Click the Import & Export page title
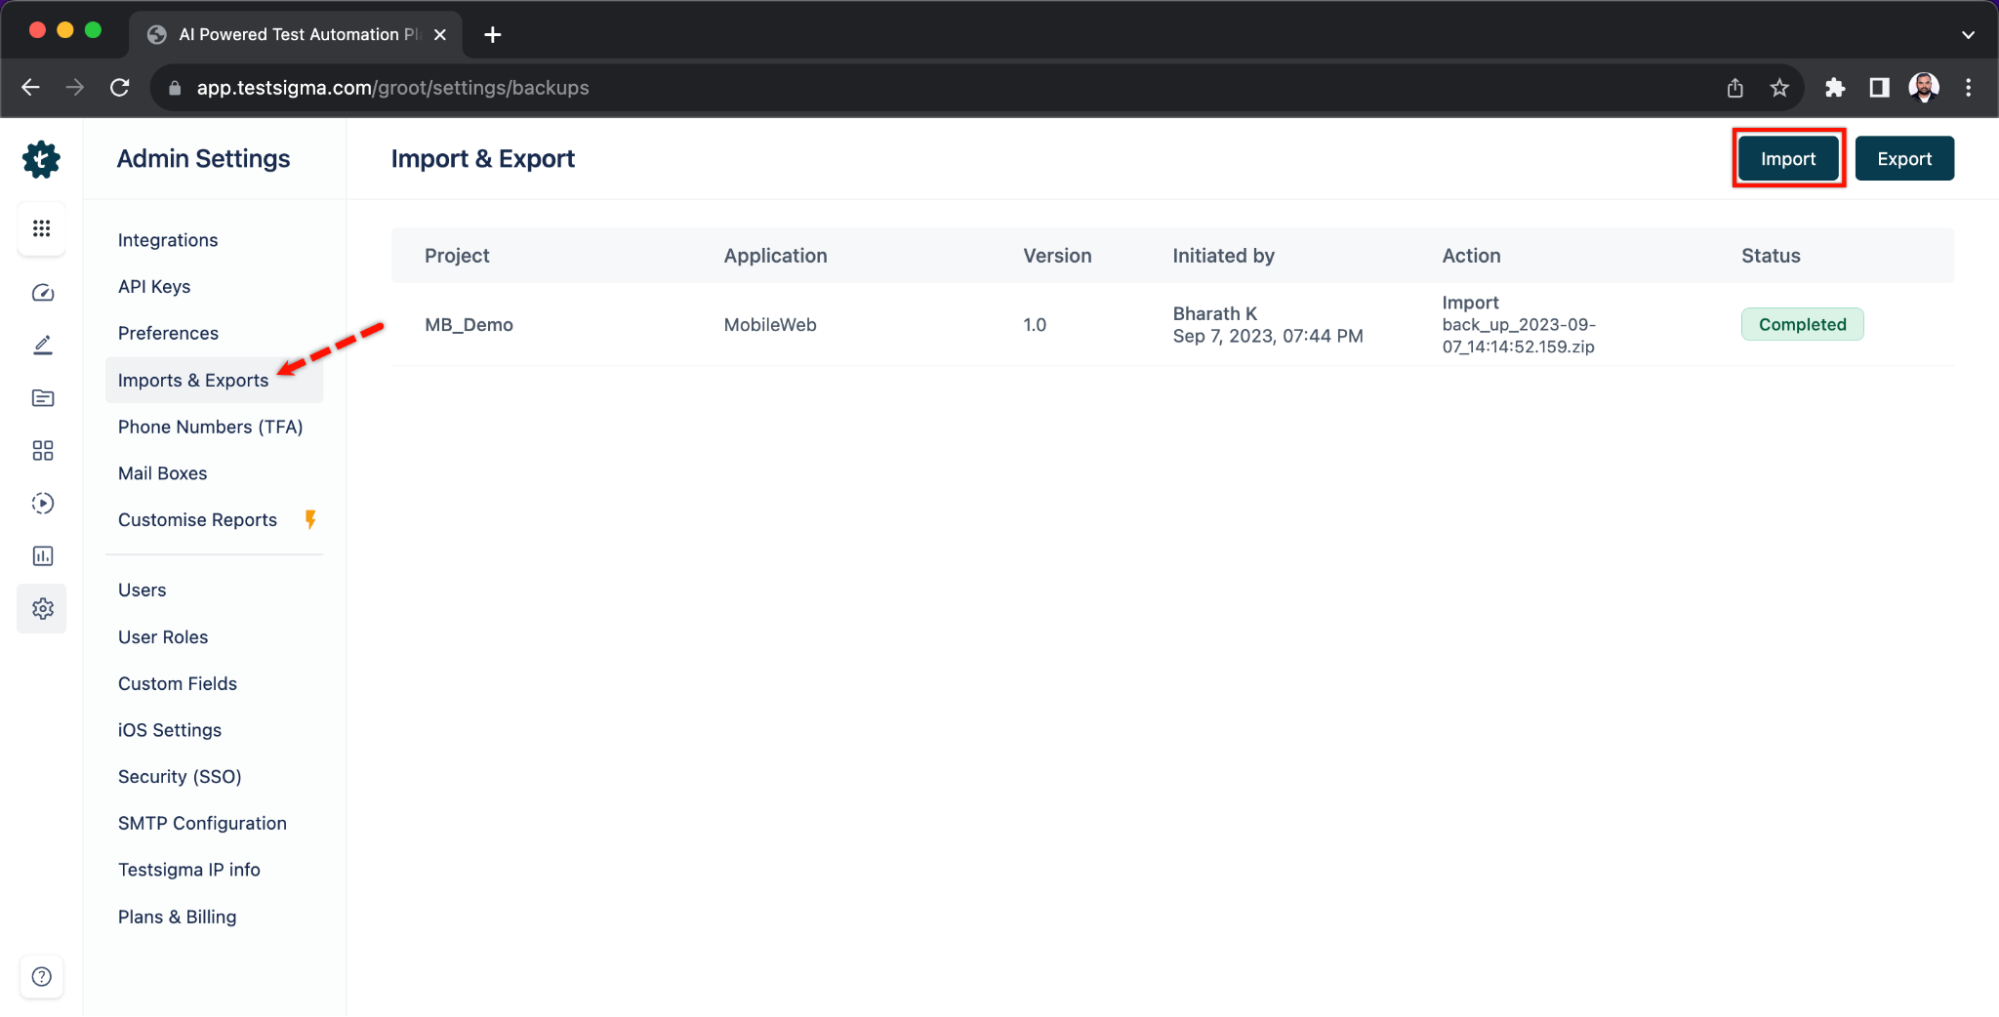Viewport: 1999px width, 1017px height. click(x=482, y=159)
